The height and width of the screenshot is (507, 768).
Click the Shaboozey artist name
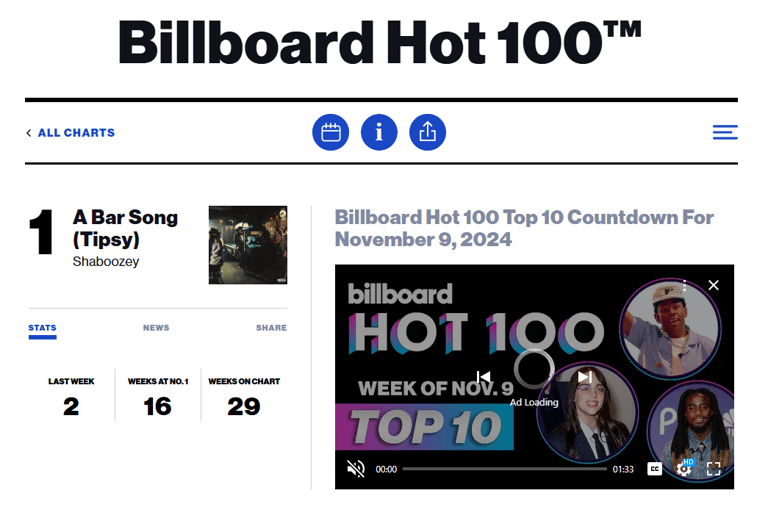[105, 262]
